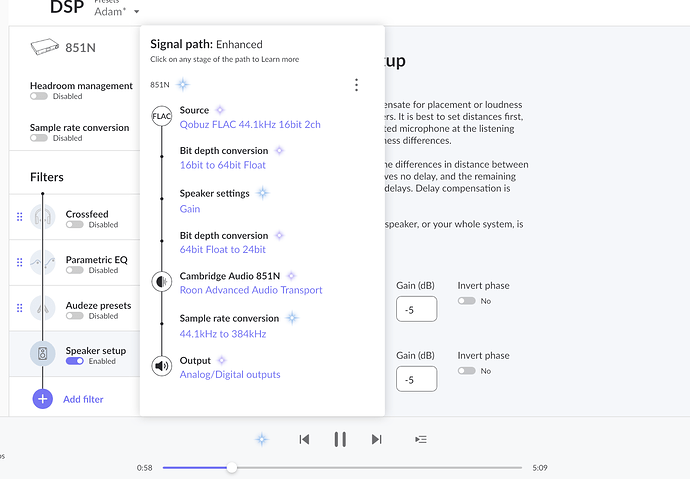This screenshot has width=690, height=479.
Task: Click the 851N signal quality star
Action: [183, 84]
